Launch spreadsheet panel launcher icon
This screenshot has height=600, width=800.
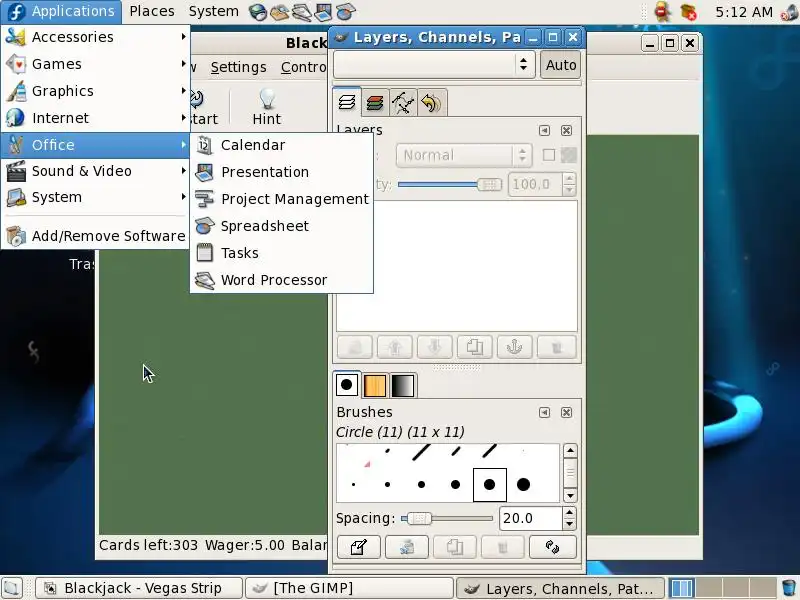(345, 12)
